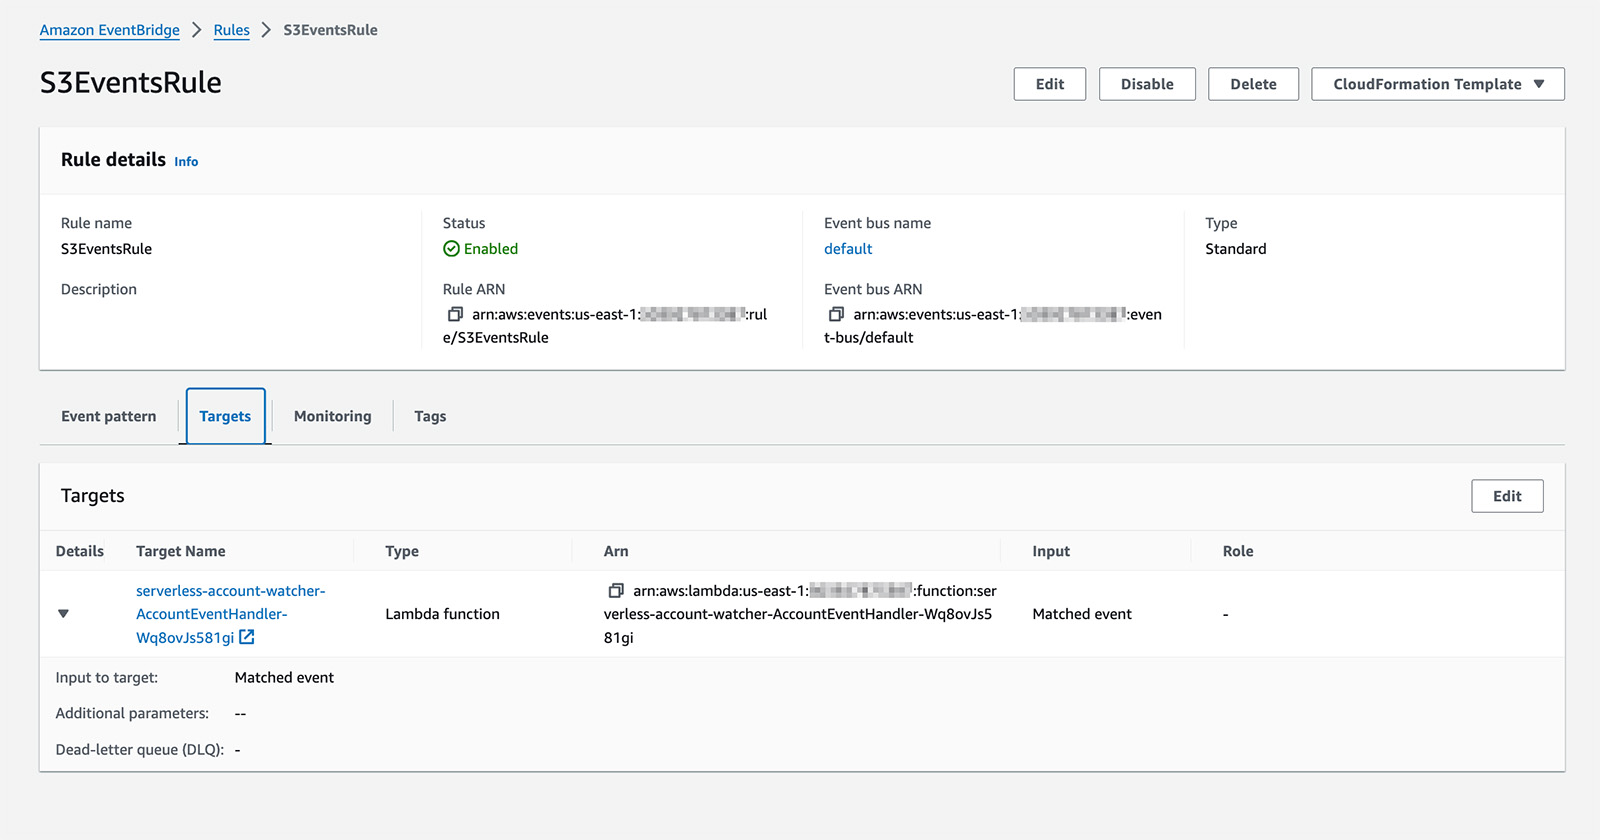Screen dimensions: 1600x840
Task: Click the Edit button next to the rule title
Action: (x=1049, y=84)
